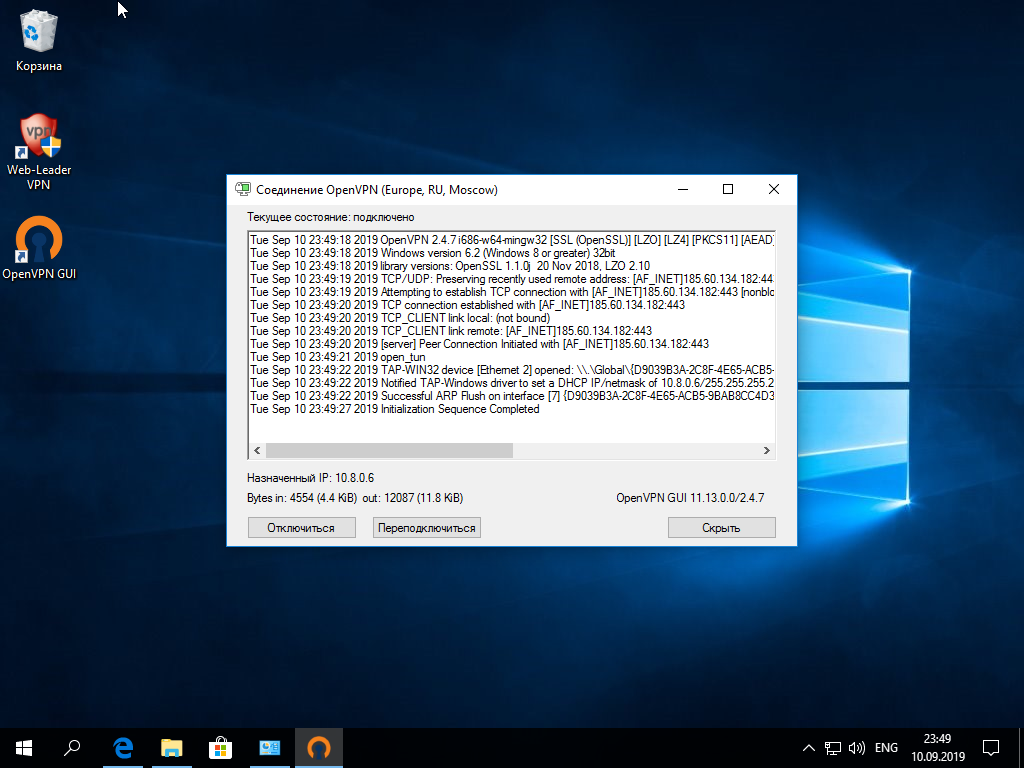This screenshot has width=1024, height=768.
Task: Click 'Текущее состояние: подключено' status text
Action: tap(330, 217)
